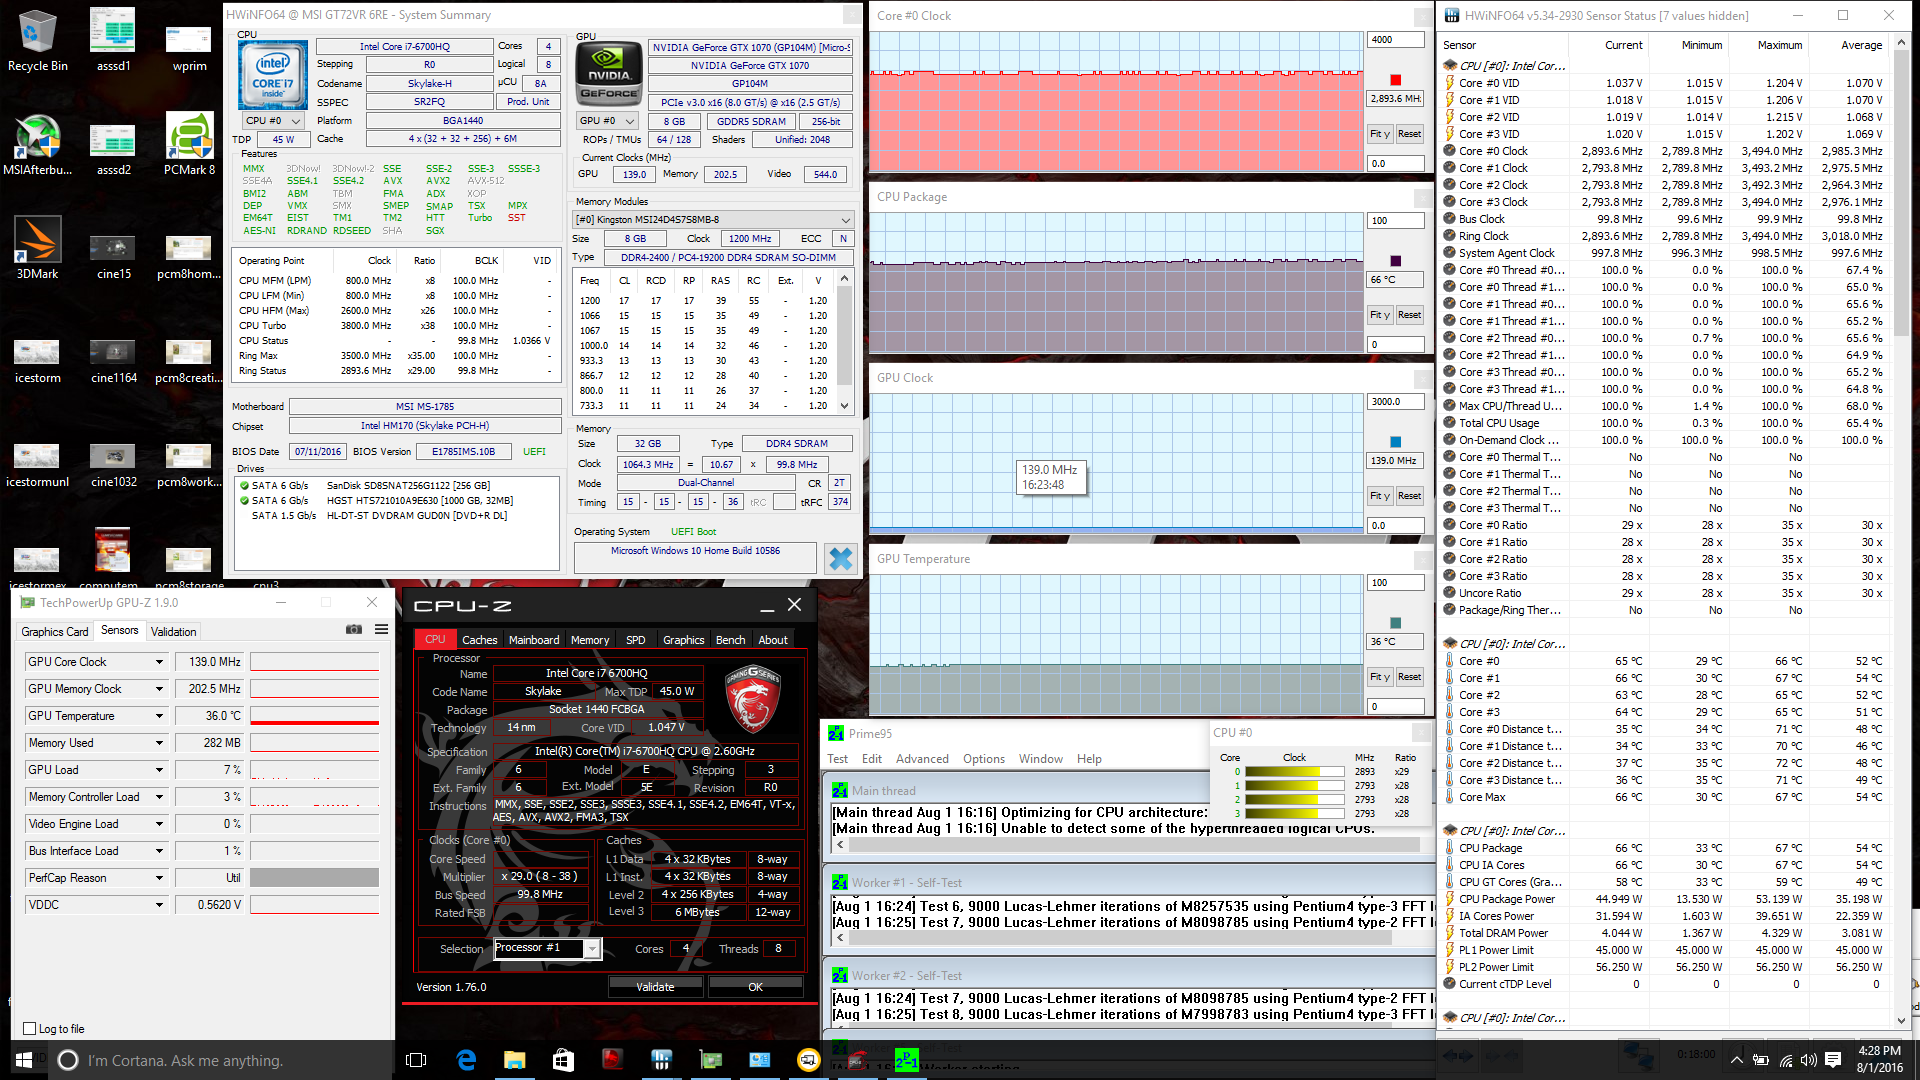Click the 3000.0 max value field on GPU Clock graph
The image size is (1920, 1080).
(1395, 402)
